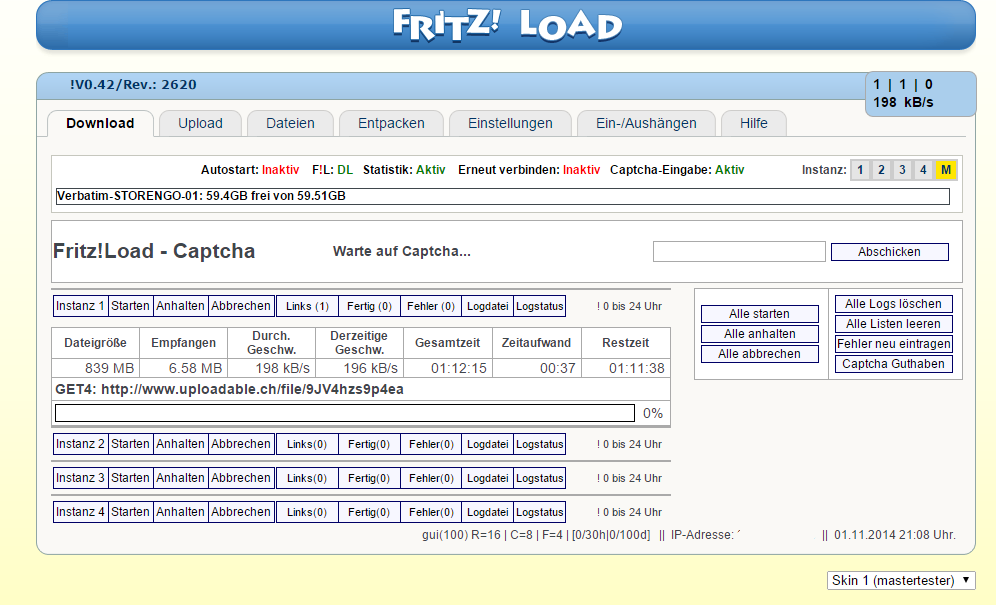Toggle Captcha-Eingabe Aktiv status

tap(729, 170)
